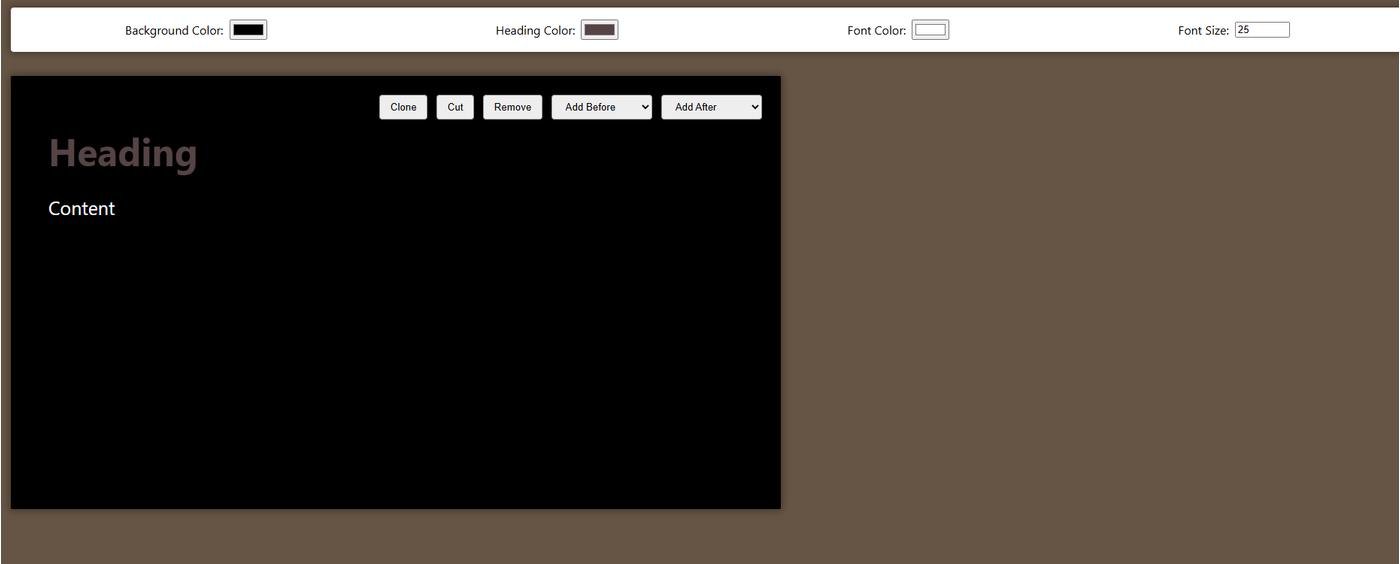Click the chevron arrow on Add After
Viewport: 1400px width, 564px height.
[754, 107]
